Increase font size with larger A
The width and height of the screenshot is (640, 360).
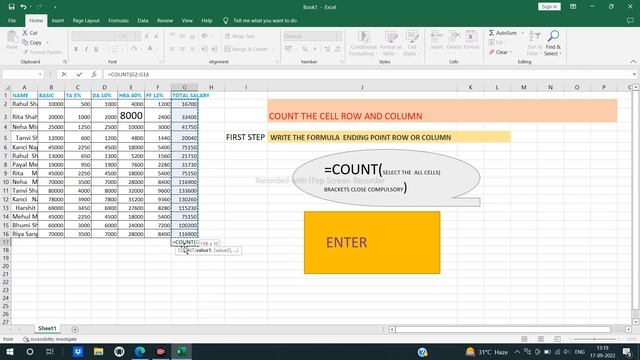coord(147,36)
